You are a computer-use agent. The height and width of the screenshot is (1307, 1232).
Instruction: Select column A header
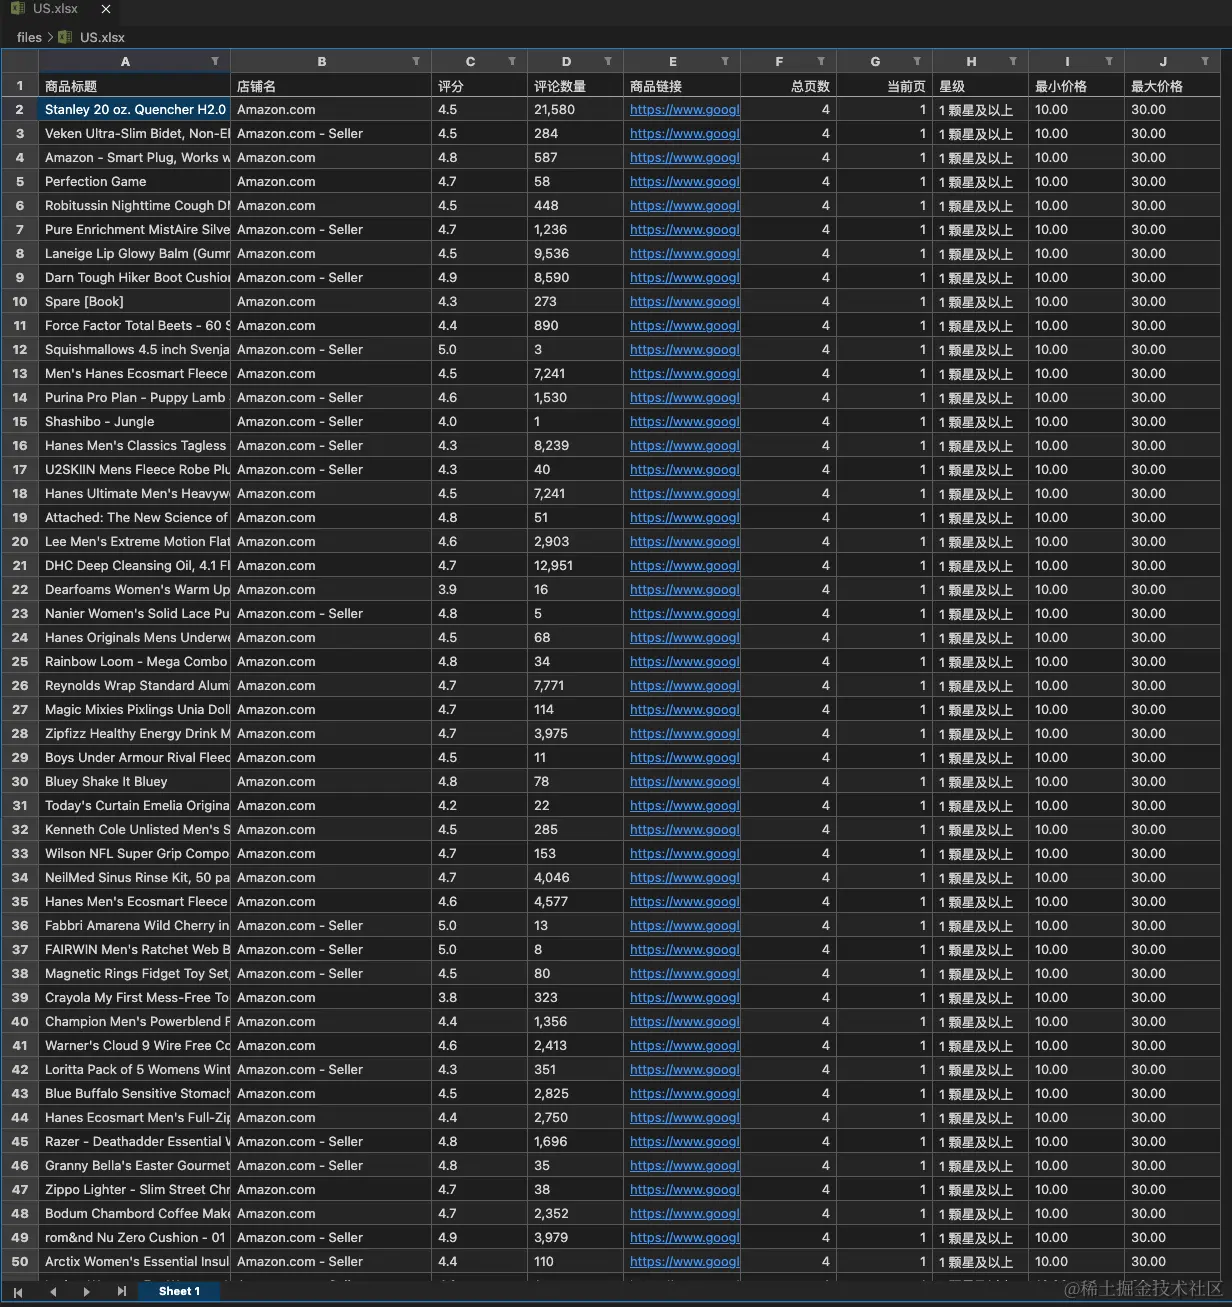tap(125, 62)
